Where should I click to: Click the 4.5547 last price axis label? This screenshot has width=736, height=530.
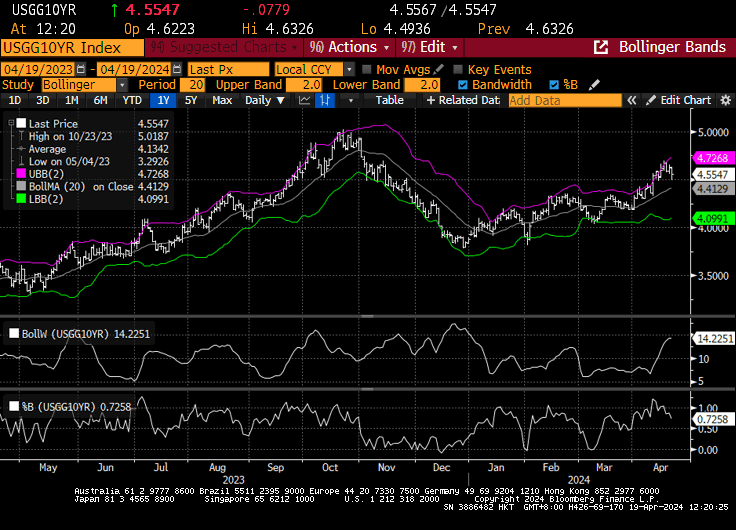(x=712, y=175)
